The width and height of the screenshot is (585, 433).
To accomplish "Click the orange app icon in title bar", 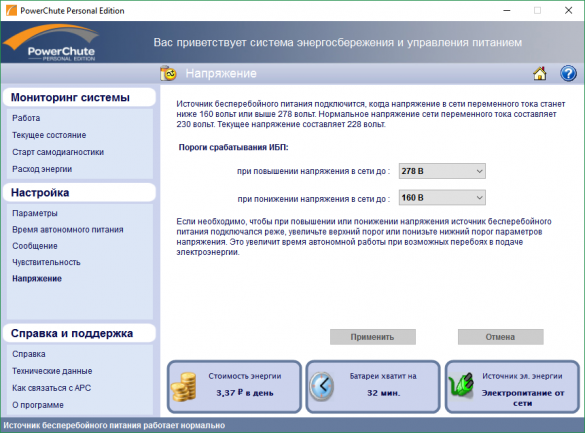I will click(x=11, y=10).
